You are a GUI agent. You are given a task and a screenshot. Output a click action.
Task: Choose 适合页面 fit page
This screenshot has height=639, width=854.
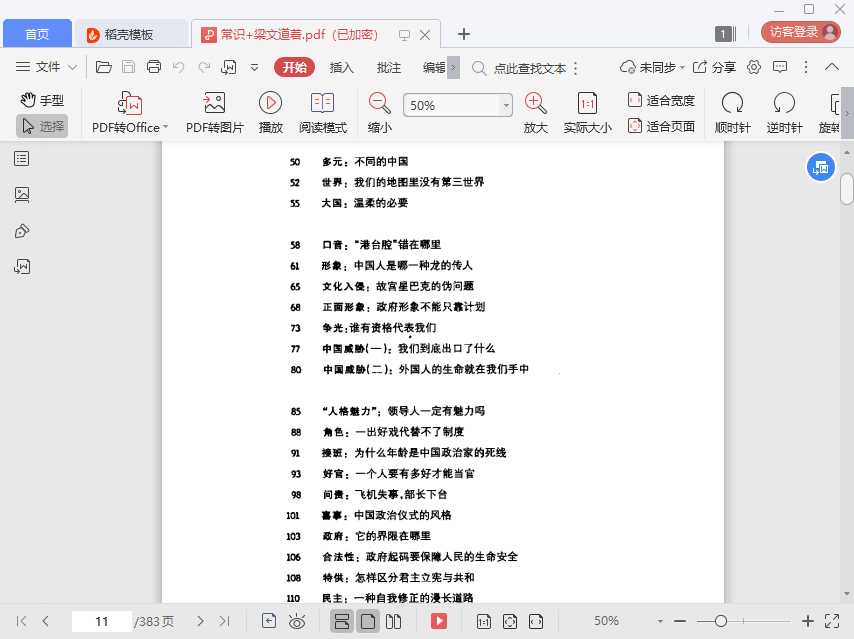tap(661, 126)
